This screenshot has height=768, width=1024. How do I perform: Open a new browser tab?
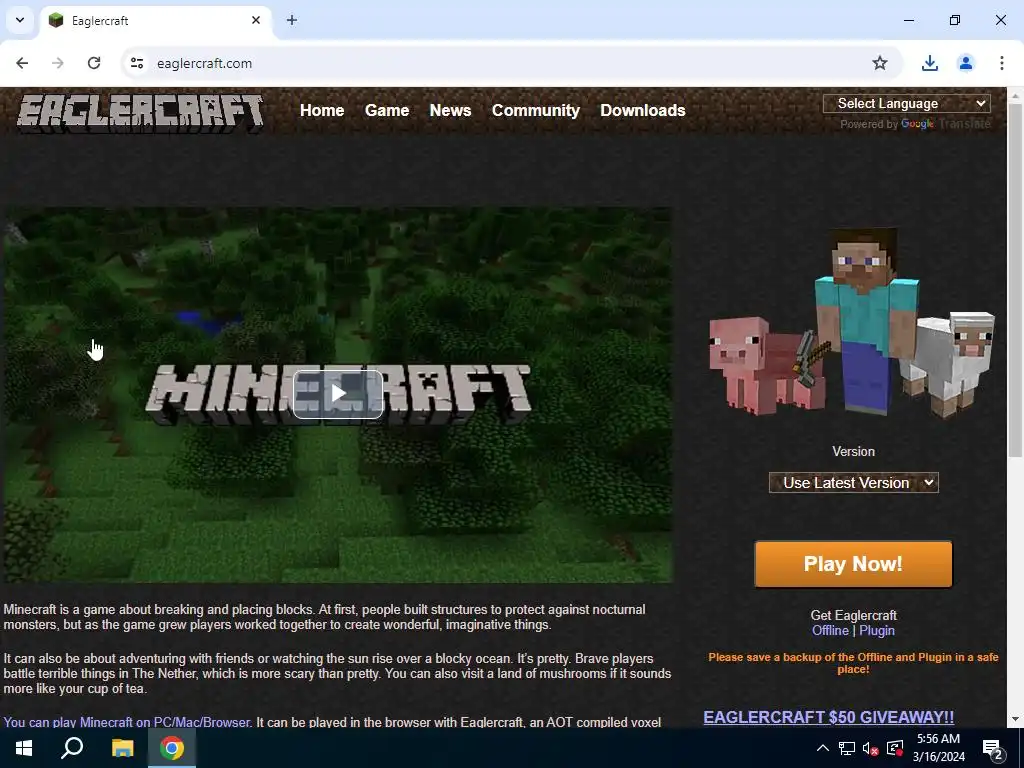[292, 20]
